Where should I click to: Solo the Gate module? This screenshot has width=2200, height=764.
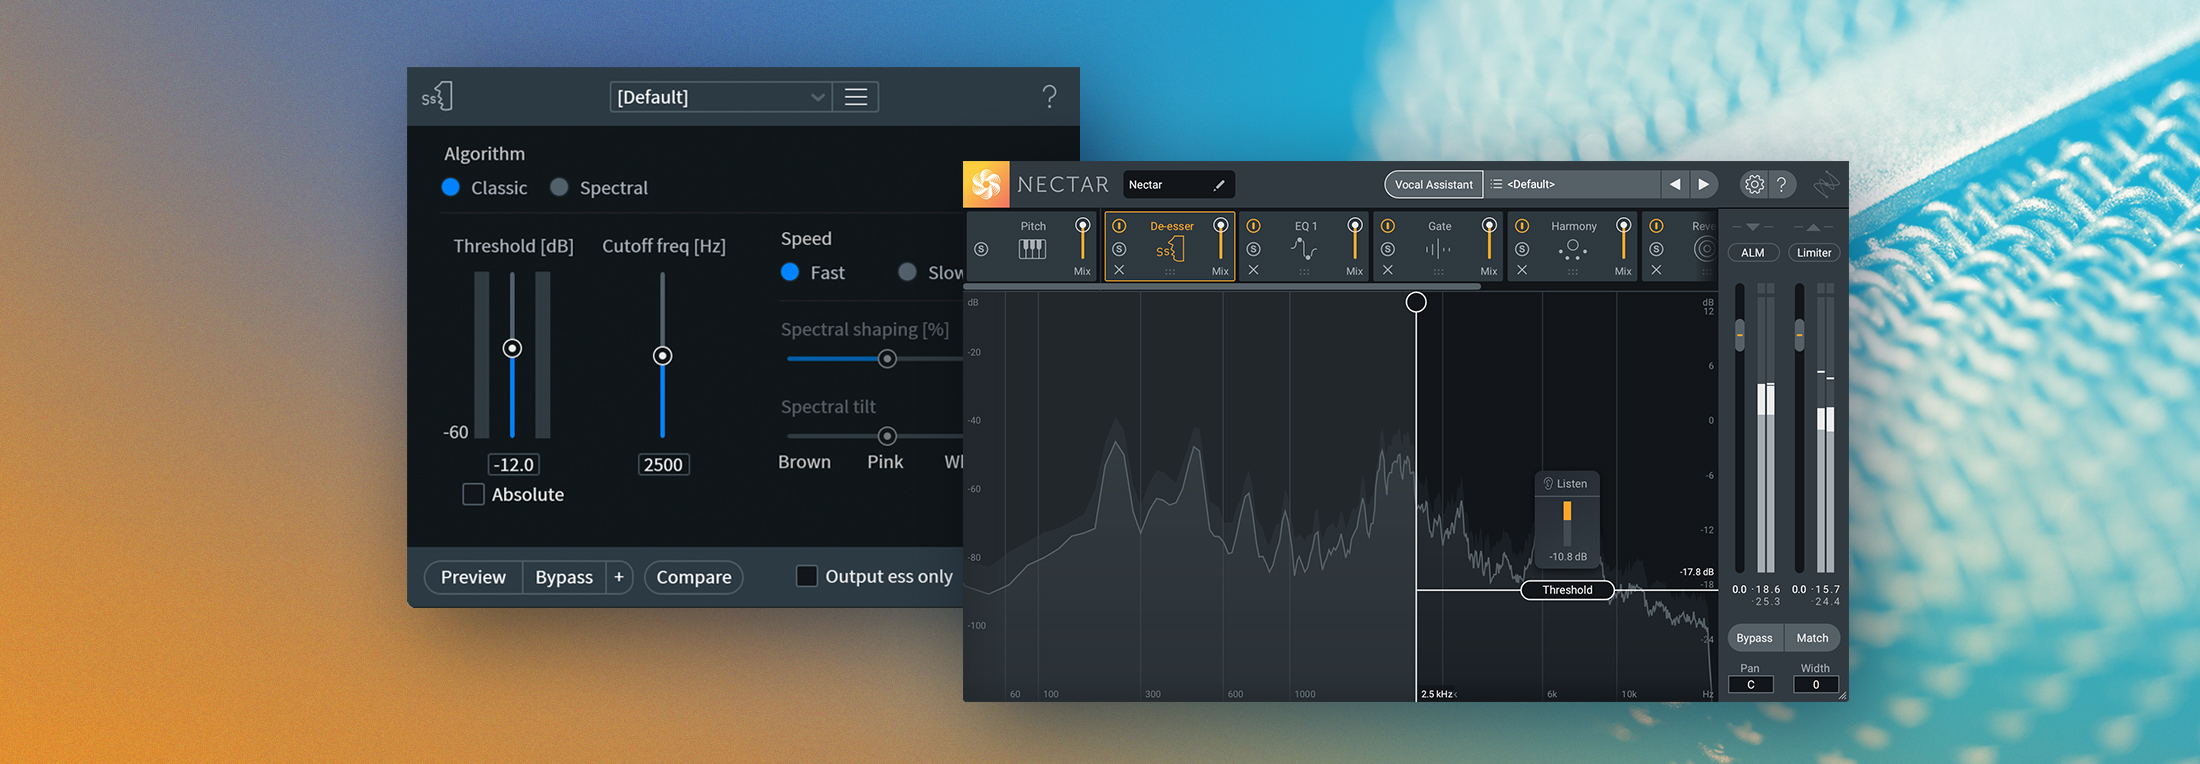1388,249
